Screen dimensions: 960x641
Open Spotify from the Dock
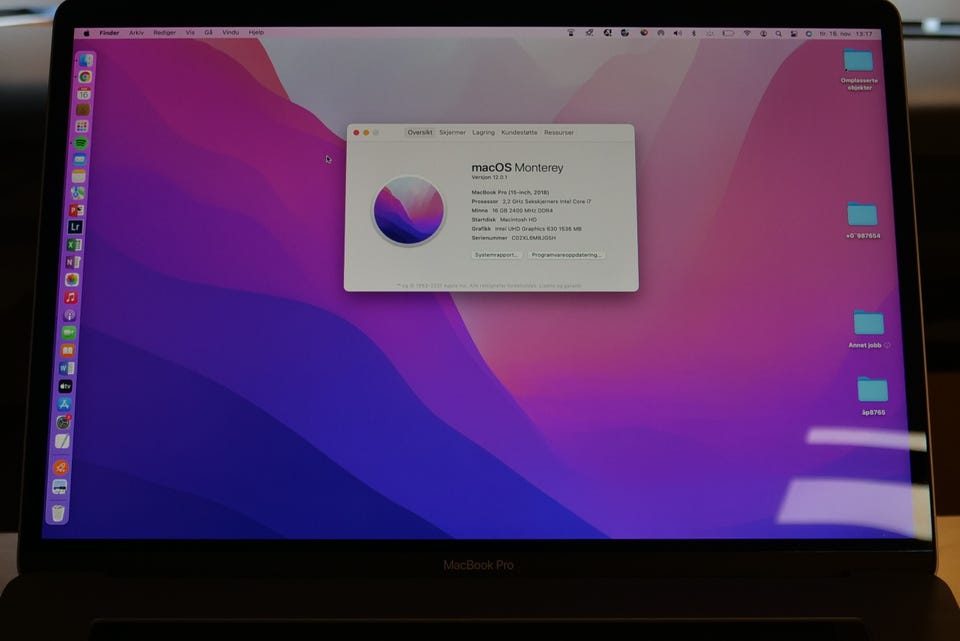tap(80, 143)
